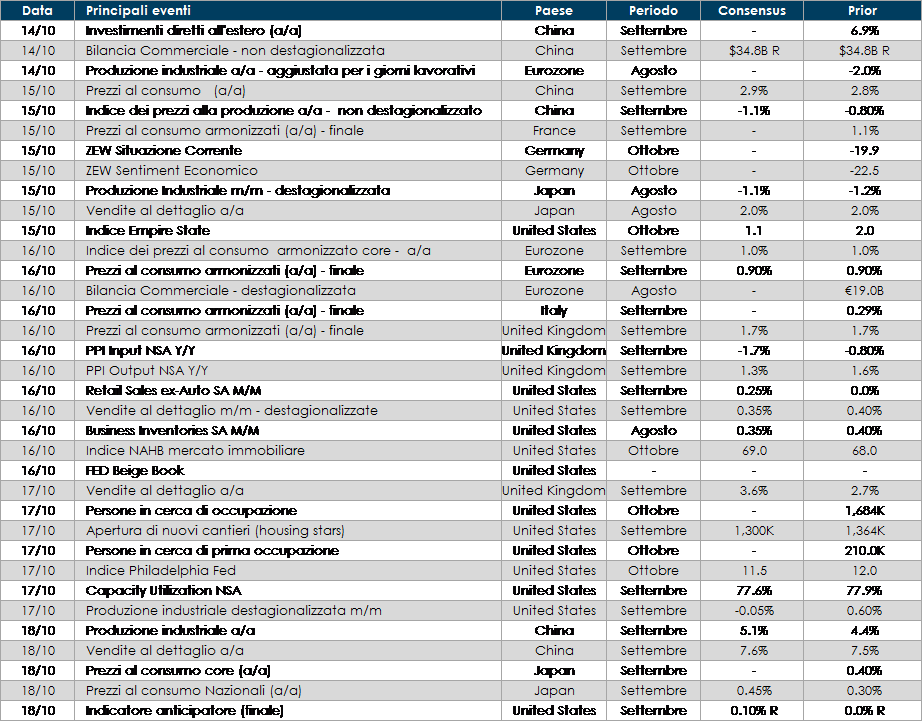This screenshot has width=923, height=722.
Task: Click the €19.0B prior value
Action: coord(862,291)
